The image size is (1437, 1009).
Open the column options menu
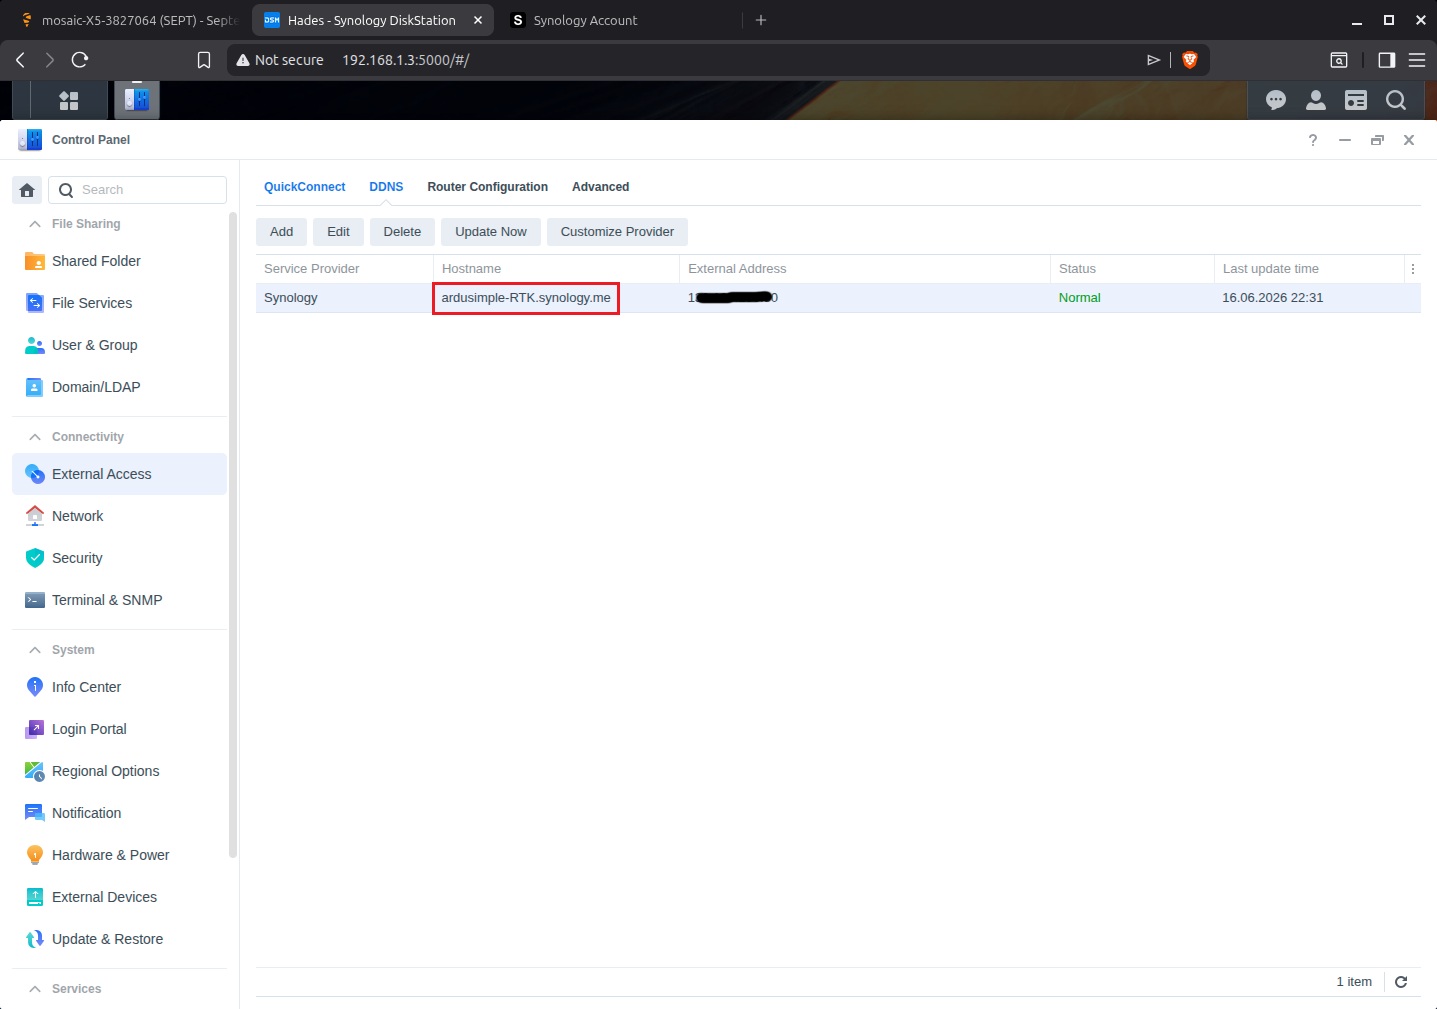[1413, 269]
